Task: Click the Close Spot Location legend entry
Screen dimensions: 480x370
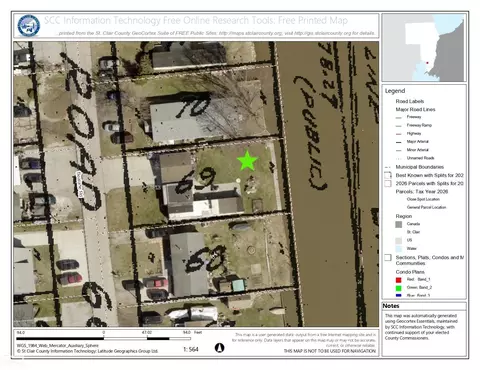Action: tap(423, 199)
